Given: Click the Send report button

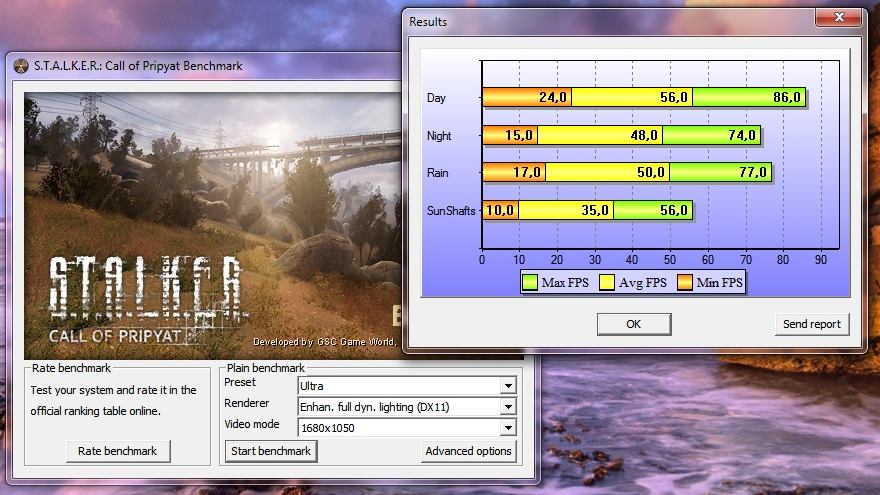Looking at the screenshot, I should coord(812,324).
